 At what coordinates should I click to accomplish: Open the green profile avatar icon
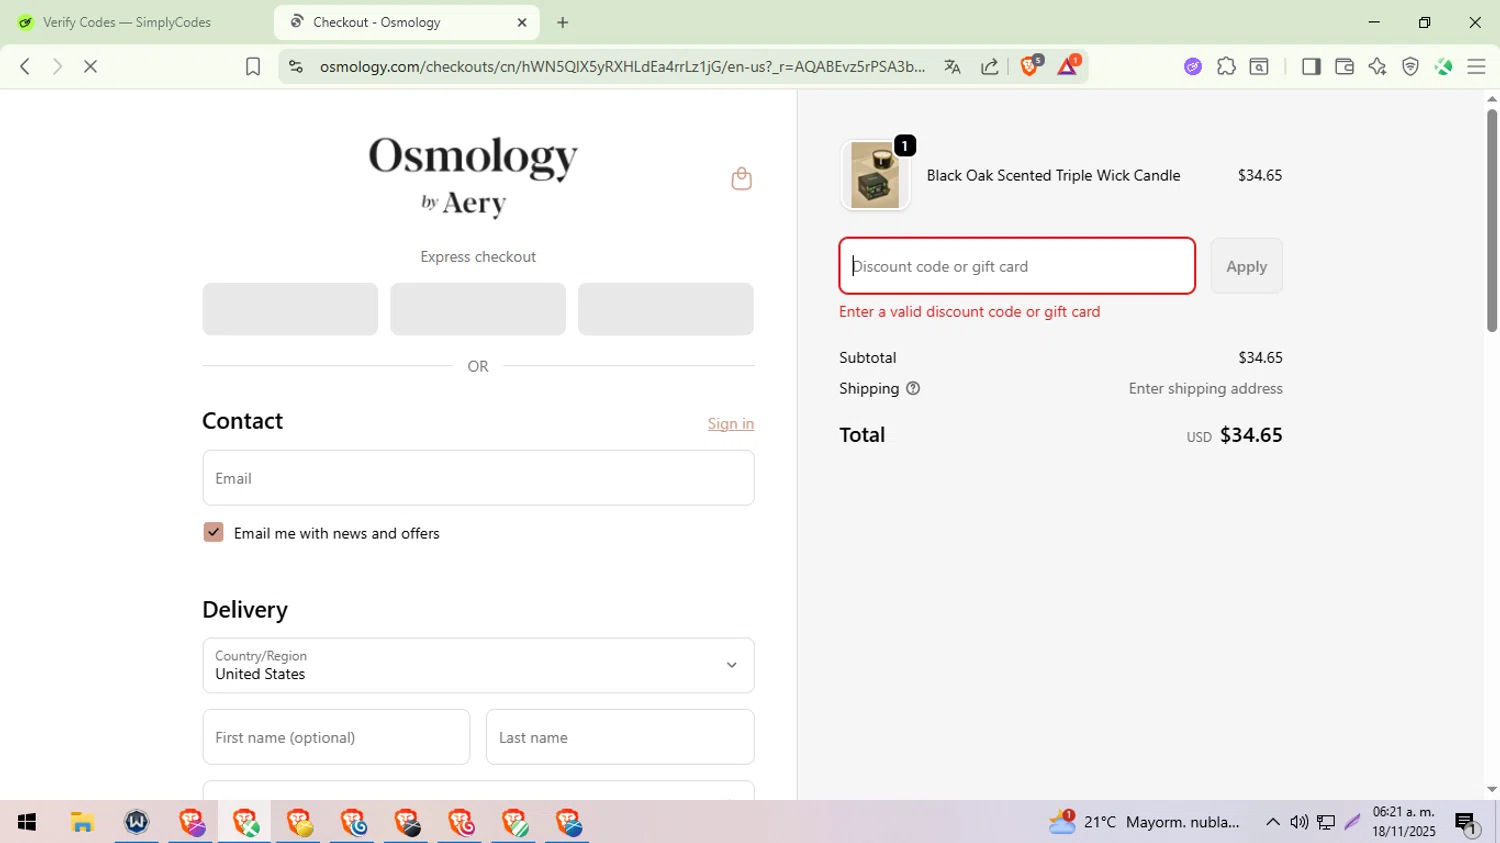tap(1443, 66)
